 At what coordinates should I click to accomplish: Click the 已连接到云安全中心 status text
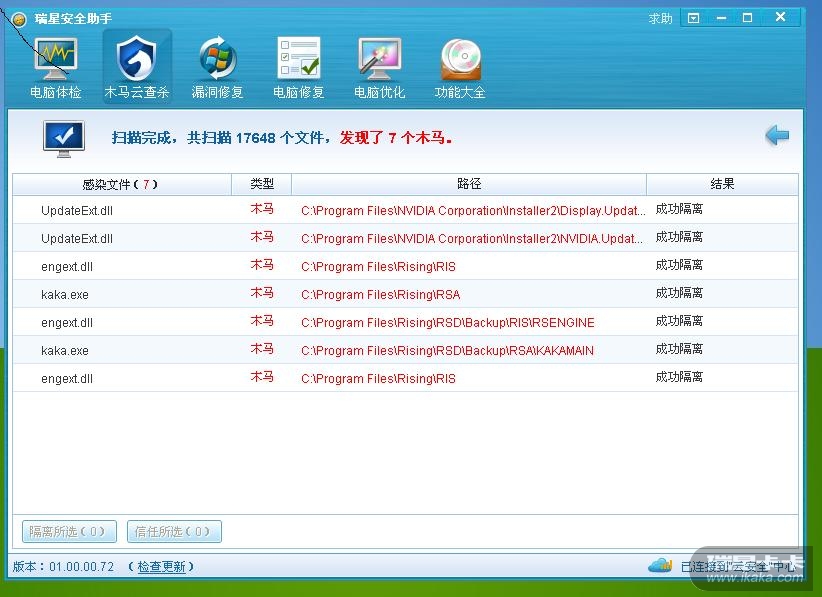click(x=738, y=567)
